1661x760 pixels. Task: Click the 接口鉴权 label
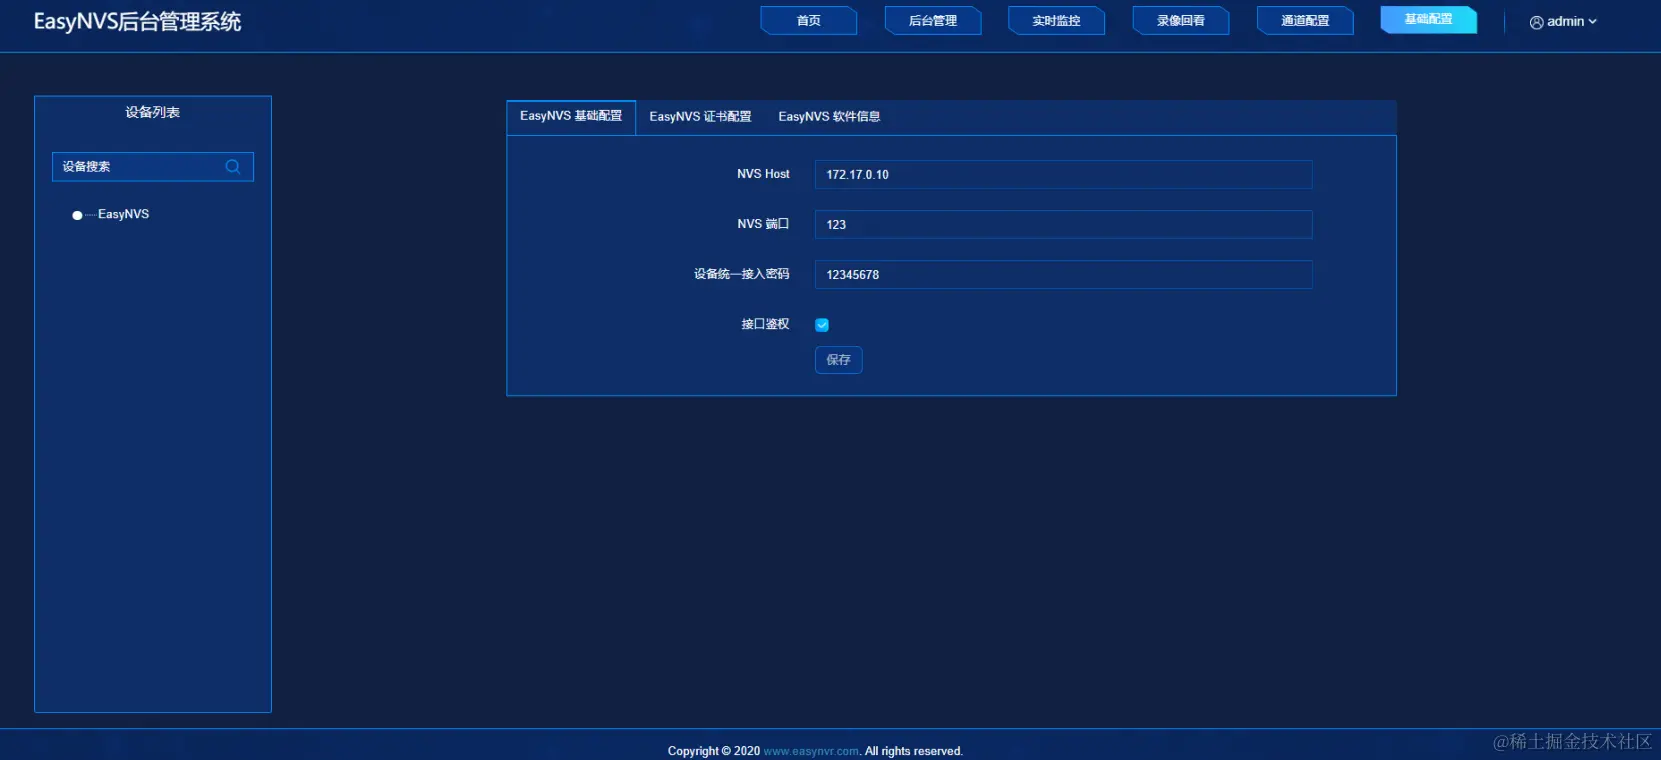(x=765, y=324)
